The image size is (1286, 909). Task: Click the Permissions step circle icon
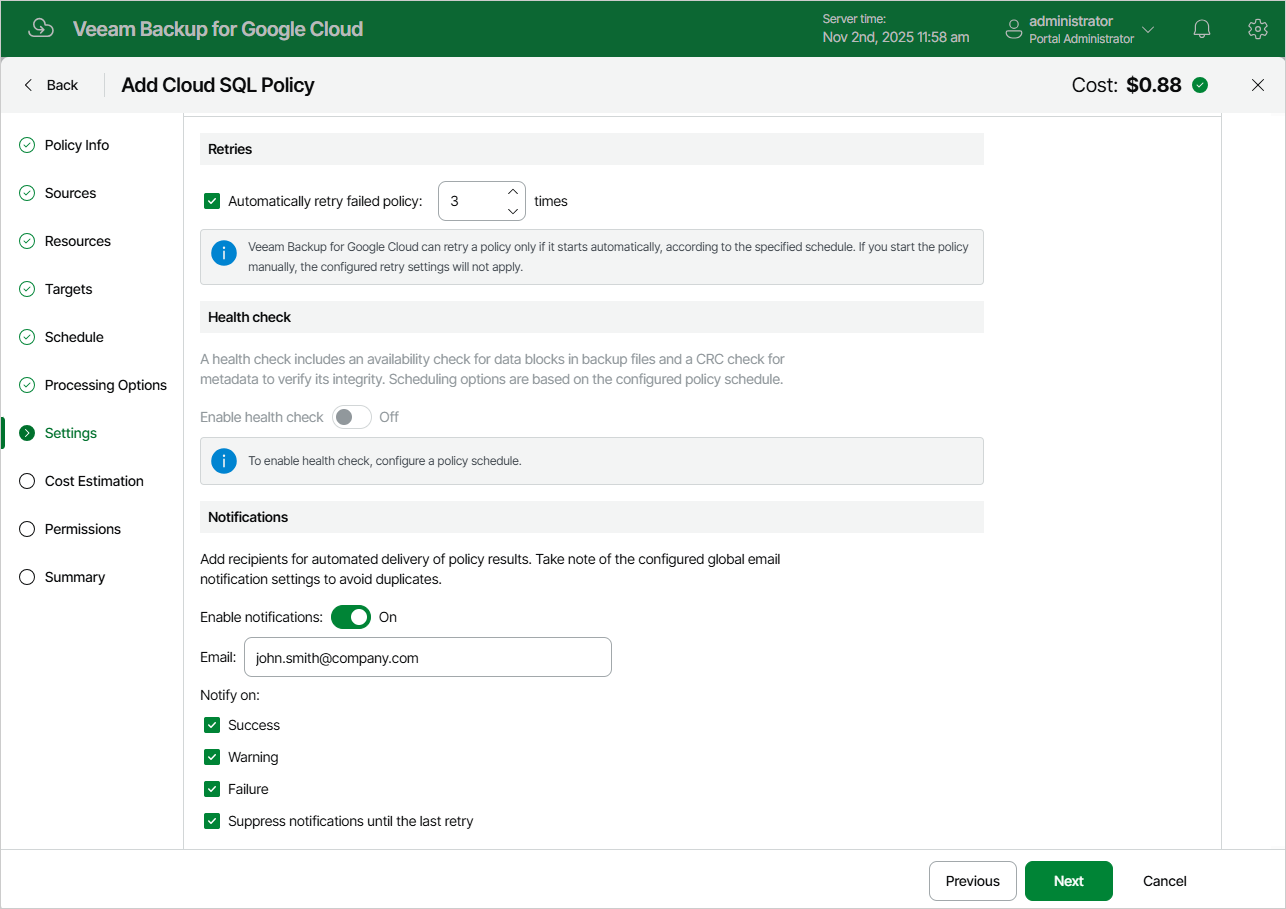click(27, 529)
